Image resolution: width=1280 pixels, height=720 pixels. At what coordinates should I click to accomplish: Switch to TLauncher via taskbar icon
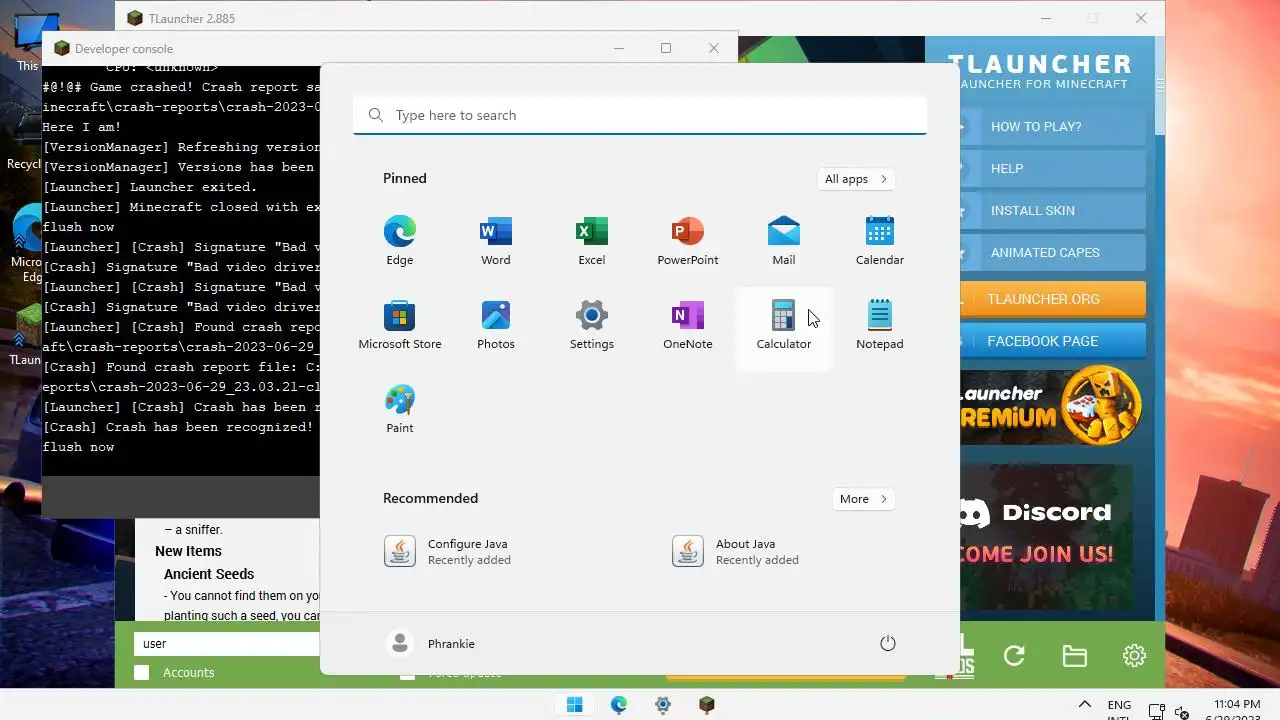707,705
